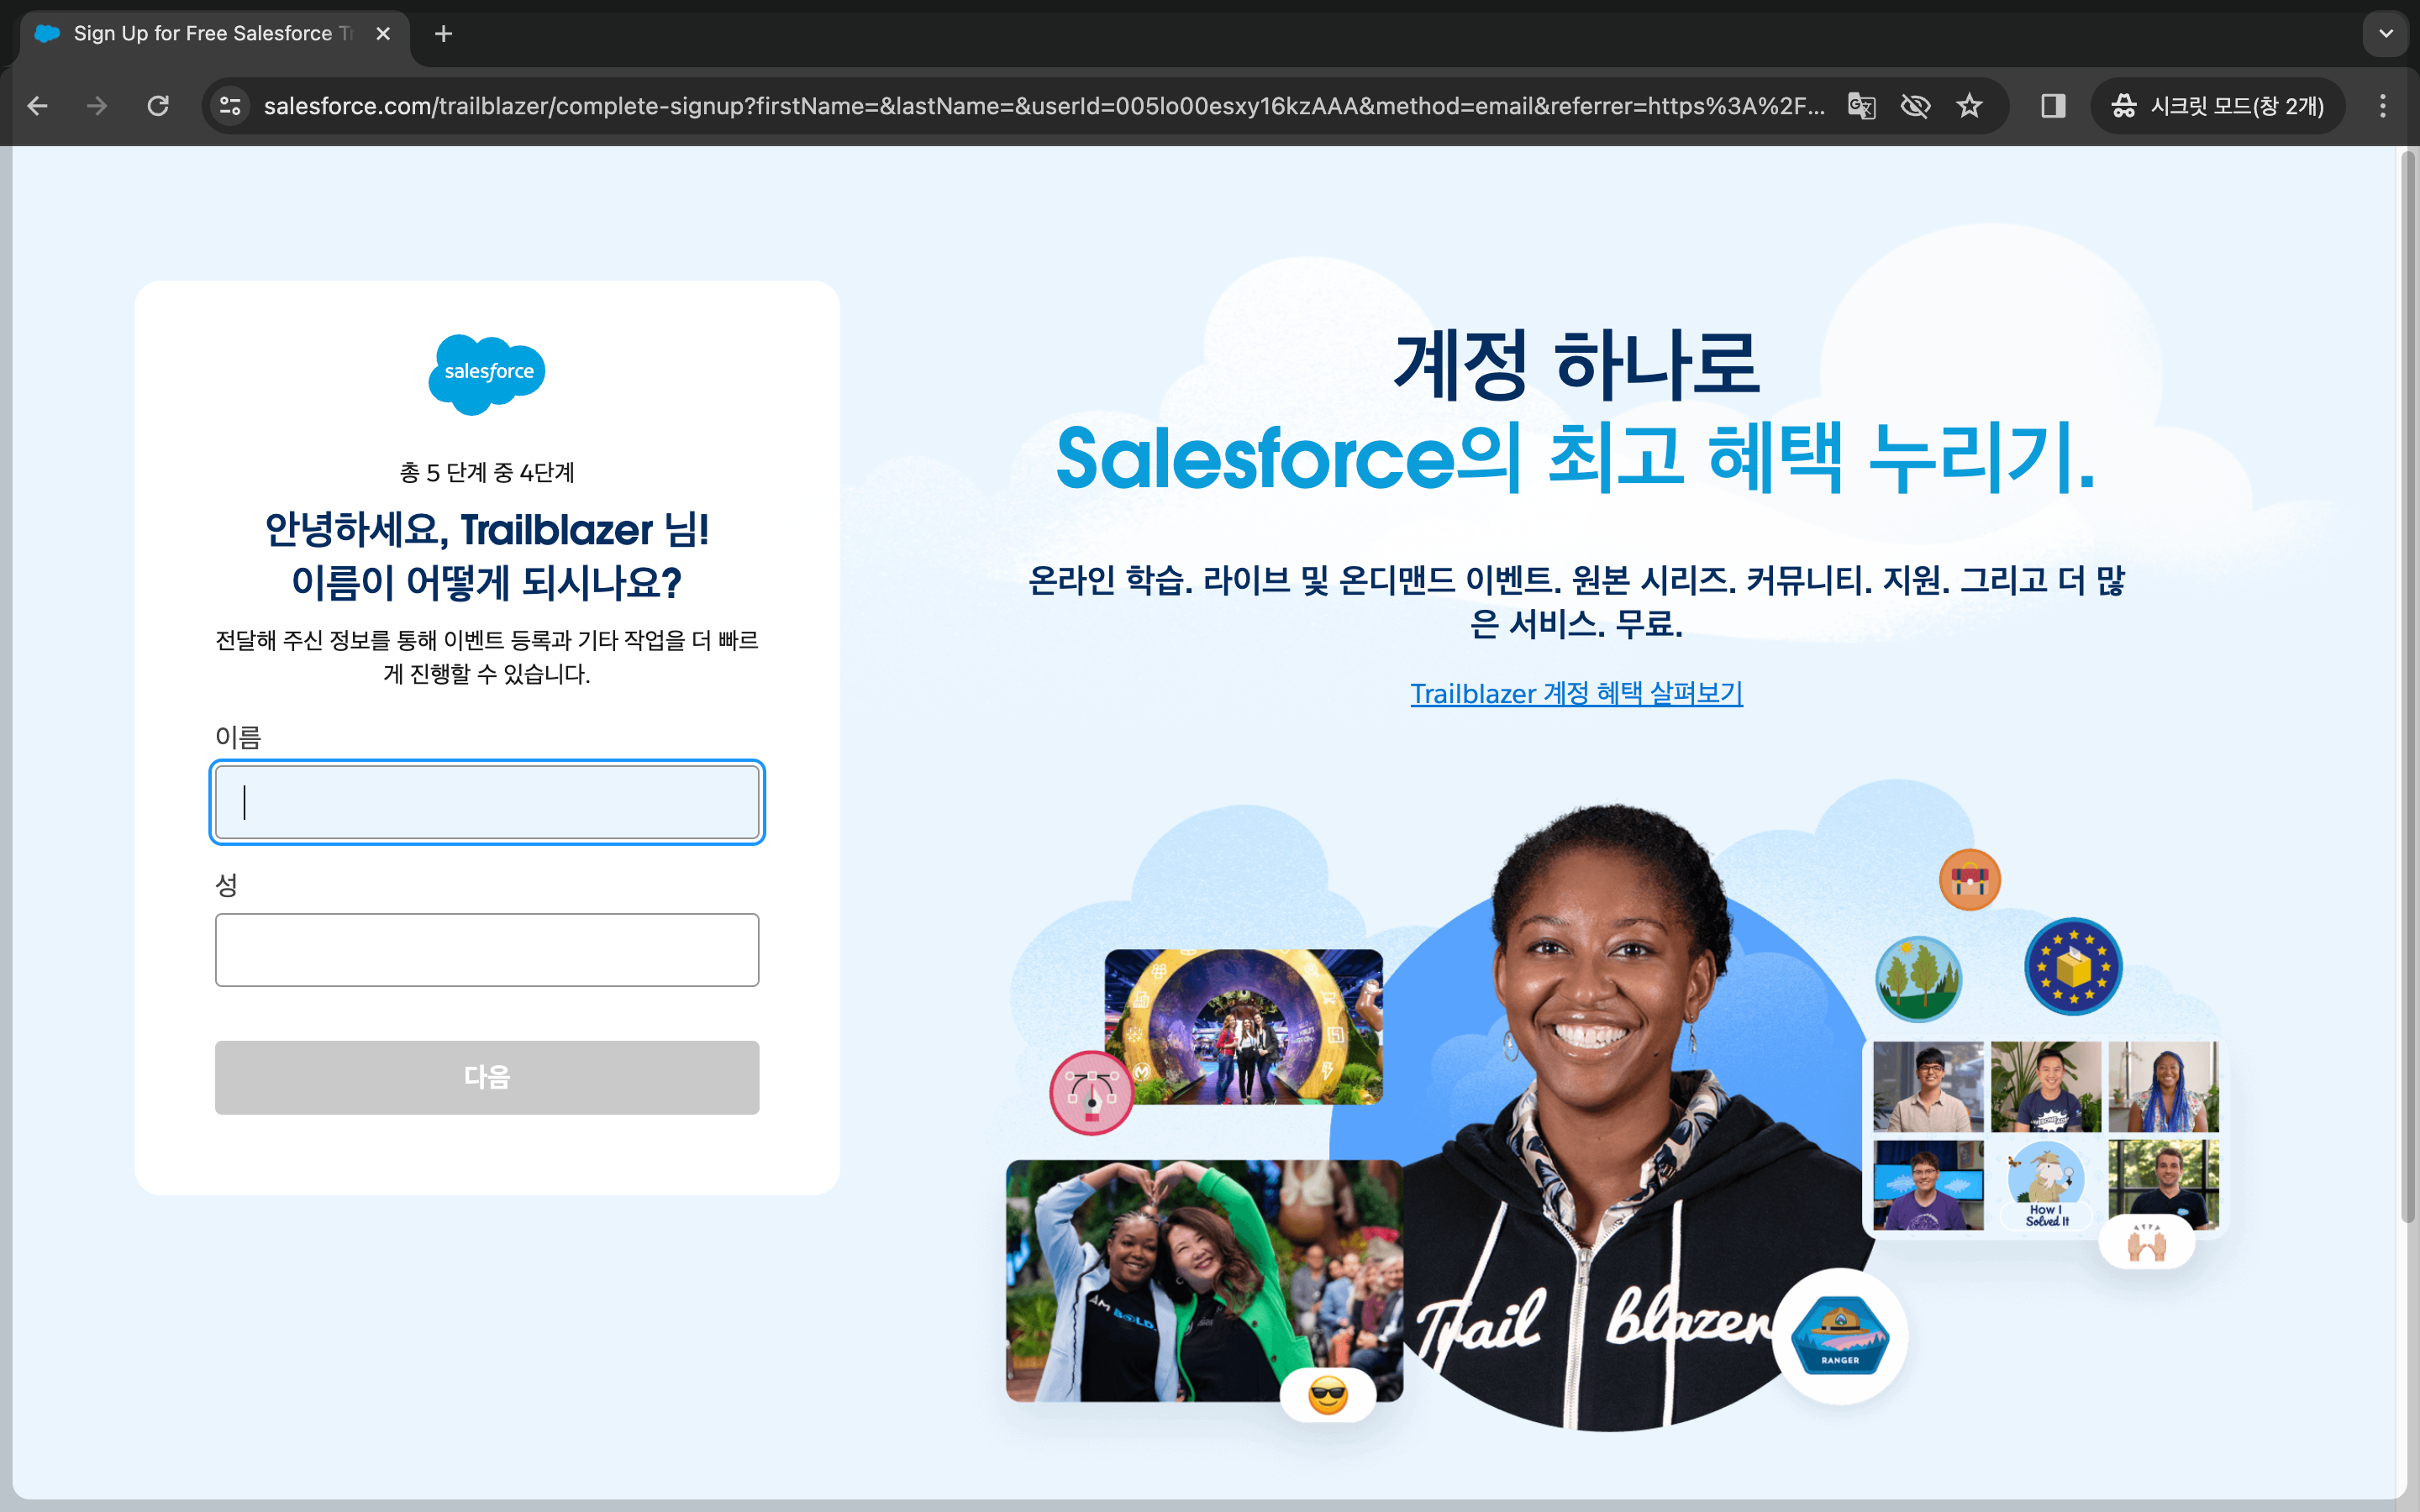
Task: Click the green trees badge icon
Action: pos(1918,978)
